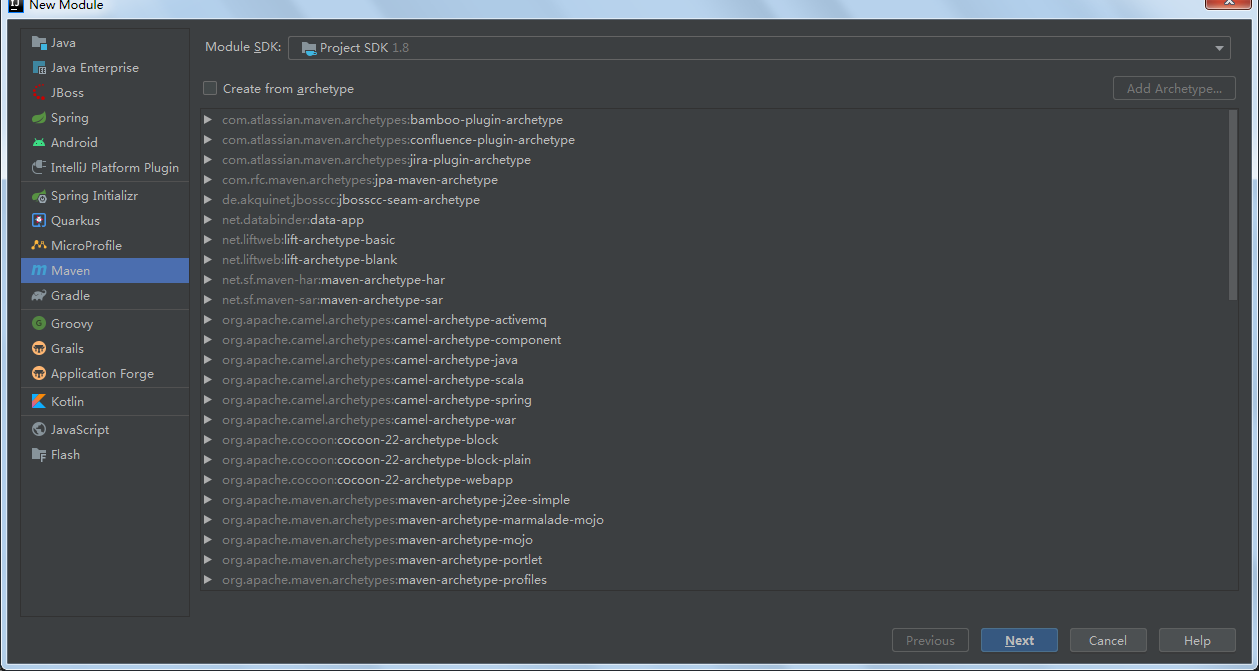The height and width of the screenshot is (671, 1259).
Task: Click the Kotlin icon
Action: [x=39, y=402]
